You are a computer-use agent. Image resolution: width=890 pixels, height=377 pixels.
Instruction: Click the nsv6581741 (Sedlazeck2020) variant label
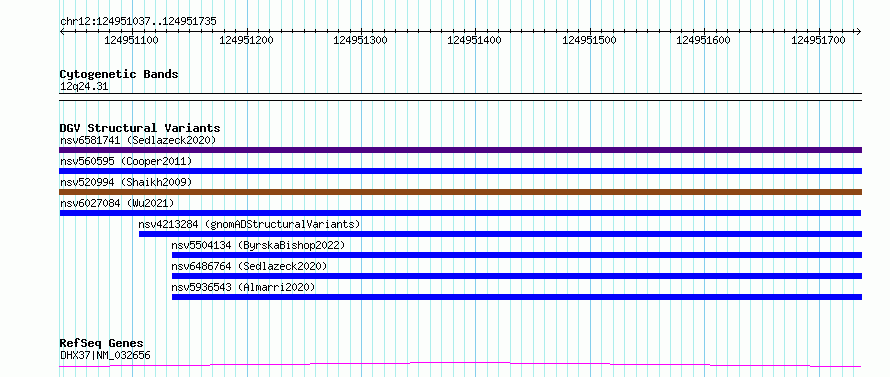[138, 140]
